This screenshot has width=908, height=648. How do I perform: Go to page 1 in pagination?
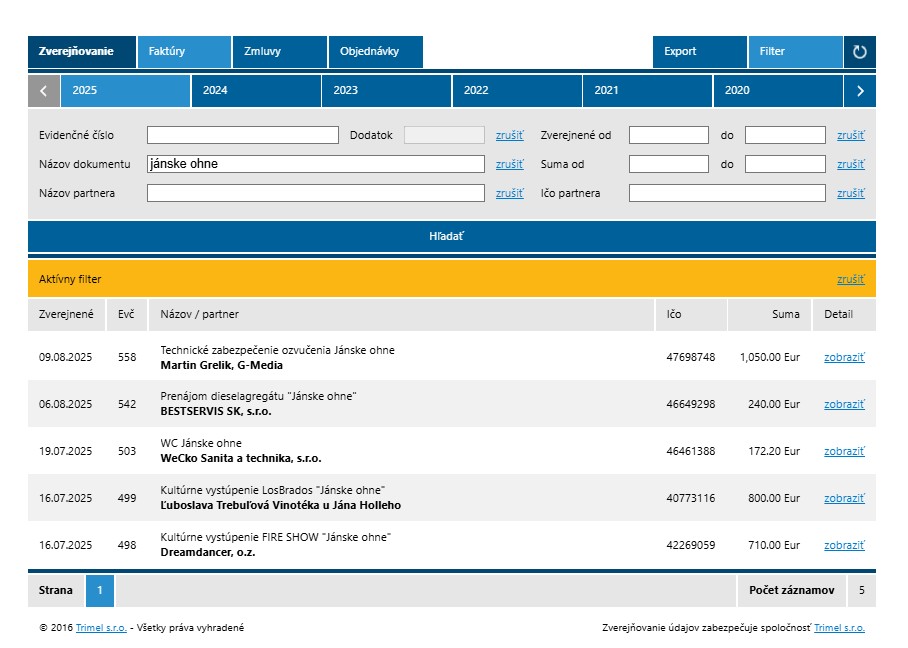point(100,591)
